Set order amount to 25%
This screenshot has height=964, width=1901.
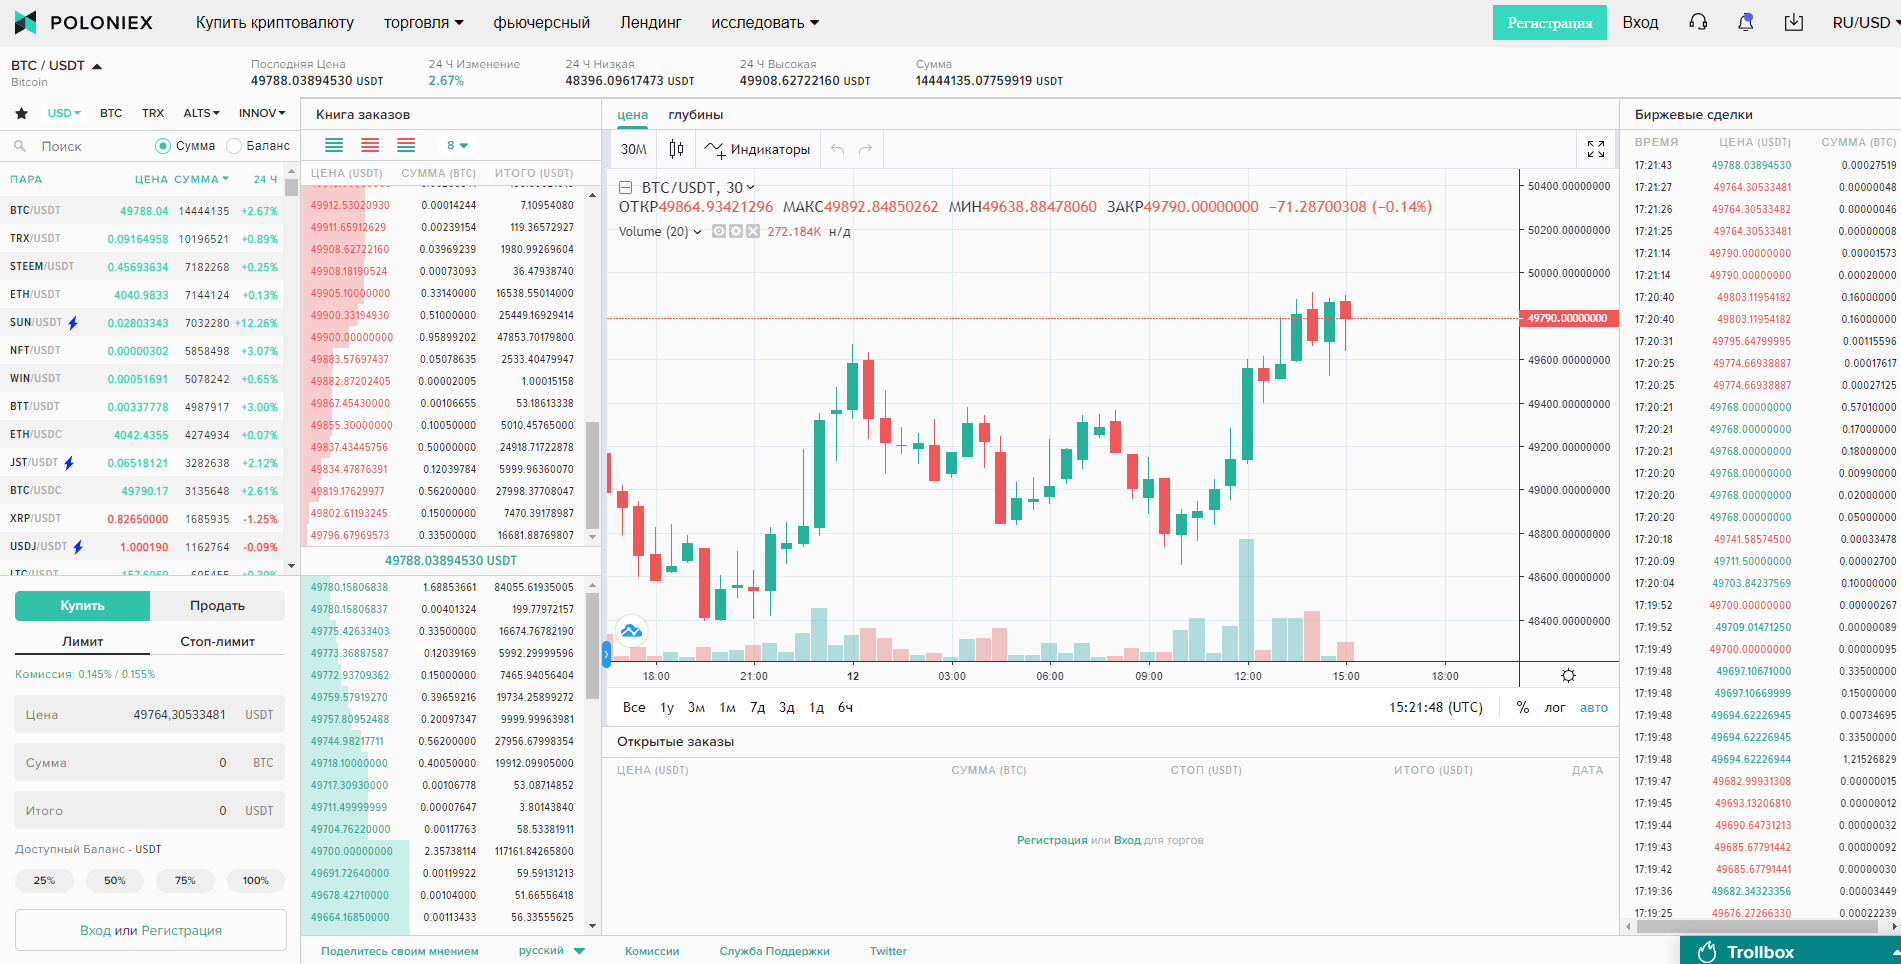click(44, 881)
